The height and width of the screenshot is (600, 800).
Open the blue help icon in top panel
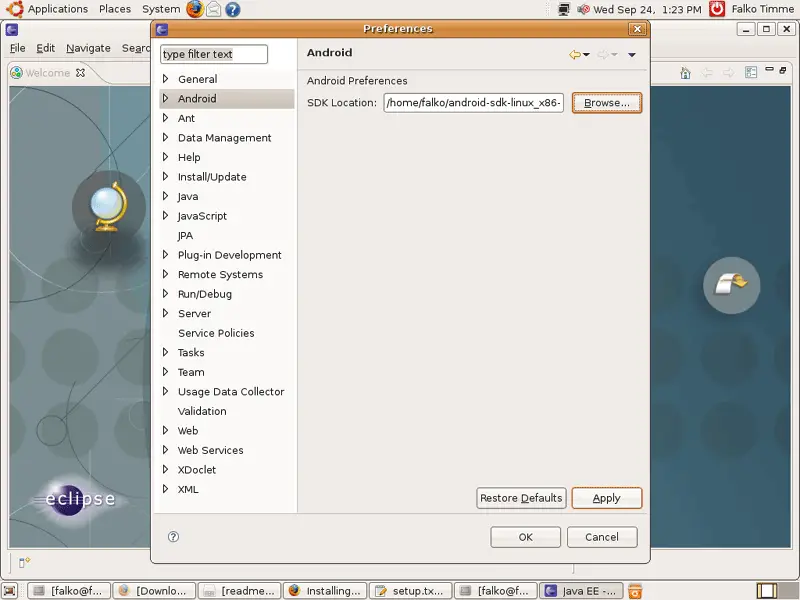233,9
